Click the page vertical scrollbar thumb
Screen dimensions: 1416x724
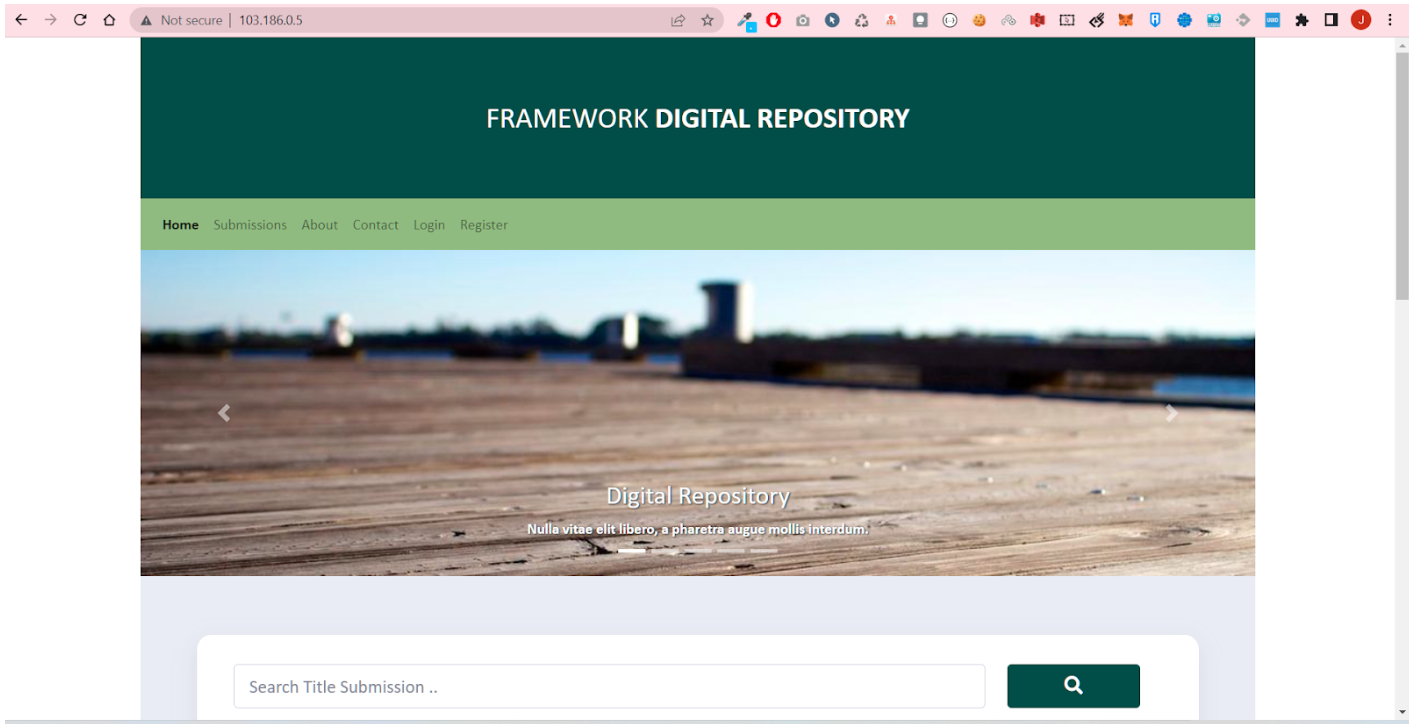click(1401, 174)
